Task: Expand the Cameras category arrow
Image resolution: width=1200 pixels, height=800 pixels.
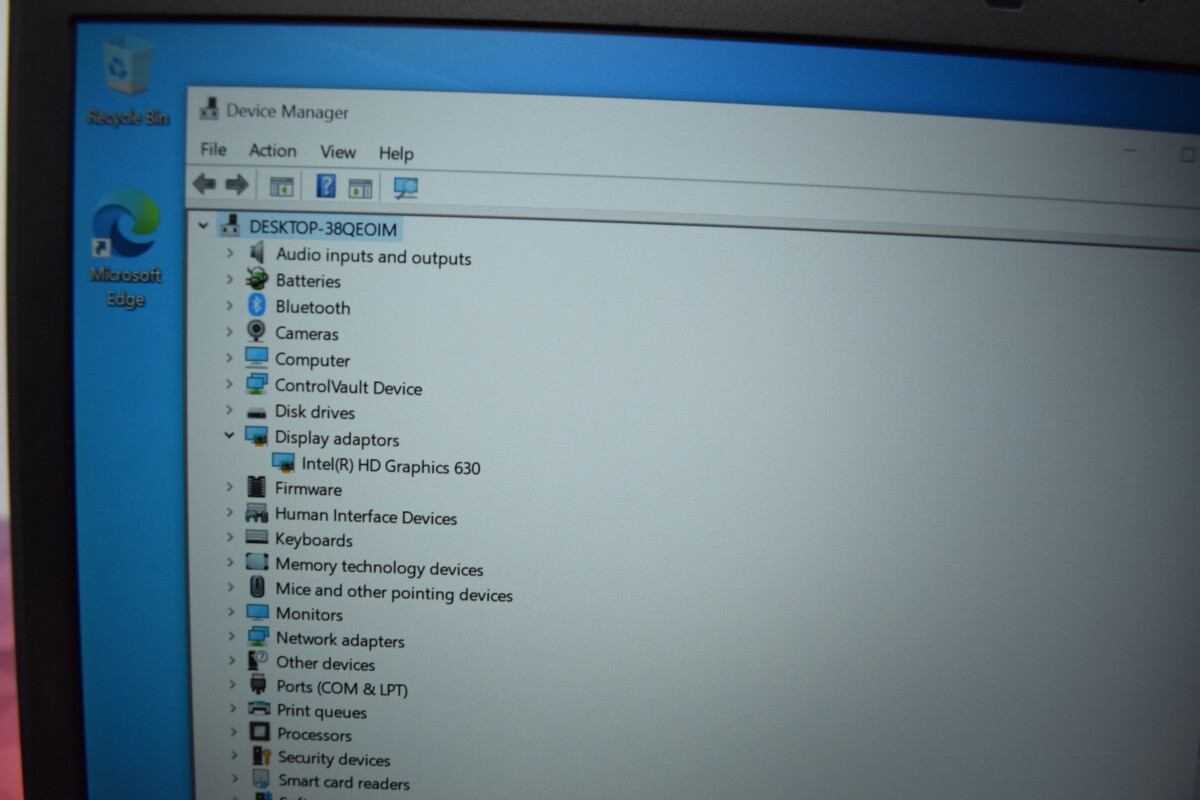Action: coord(230,331)
